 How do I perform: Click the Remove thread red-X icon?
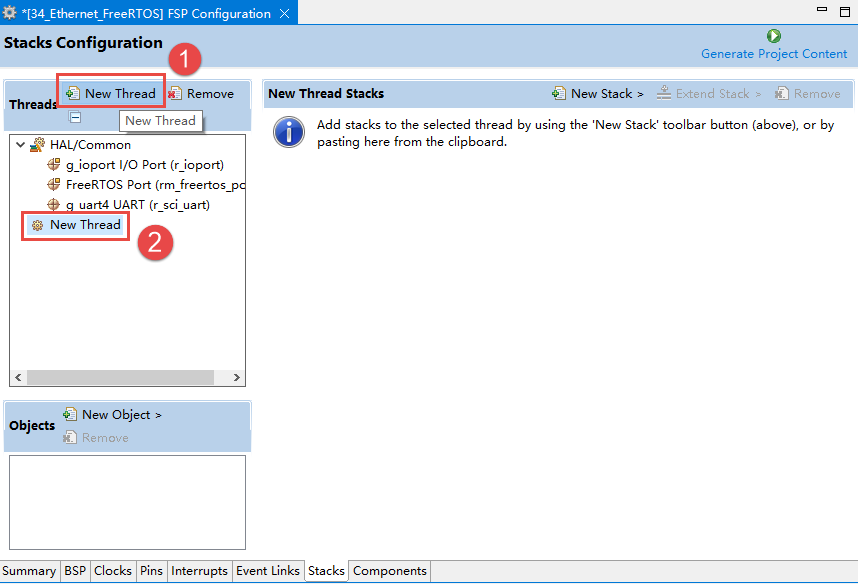tap(175, 94)
